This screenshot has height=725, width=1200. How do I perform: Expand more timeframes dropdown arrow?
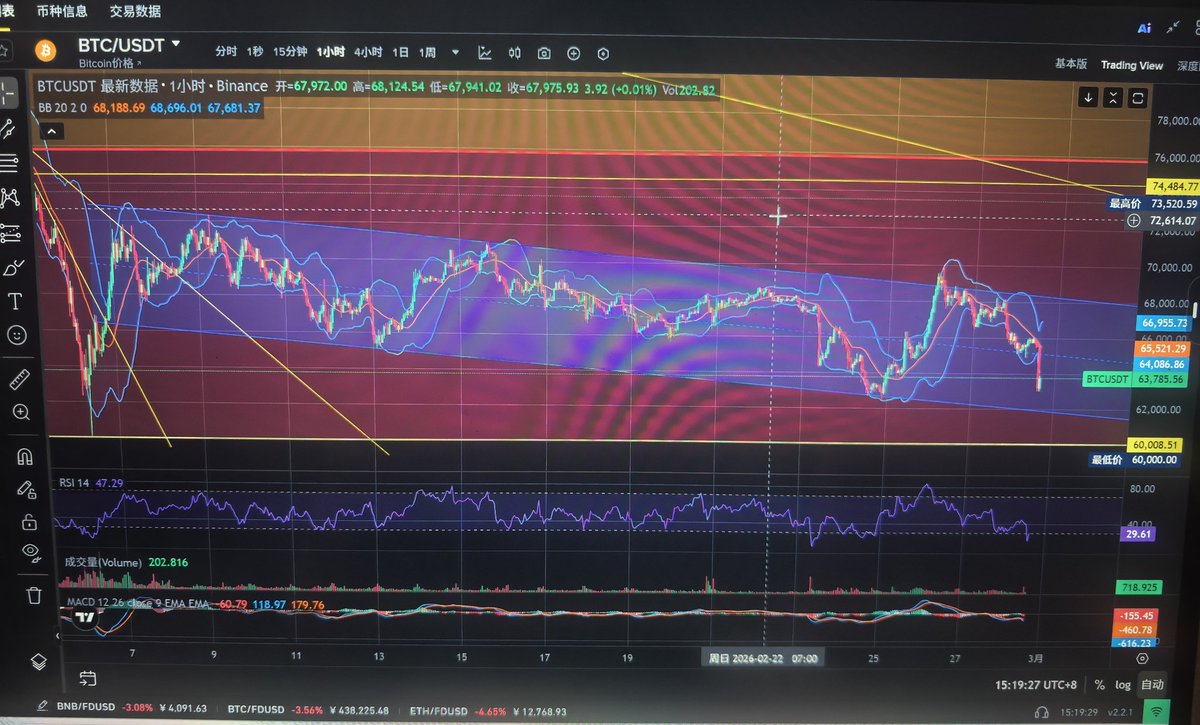tap(456, 53)
